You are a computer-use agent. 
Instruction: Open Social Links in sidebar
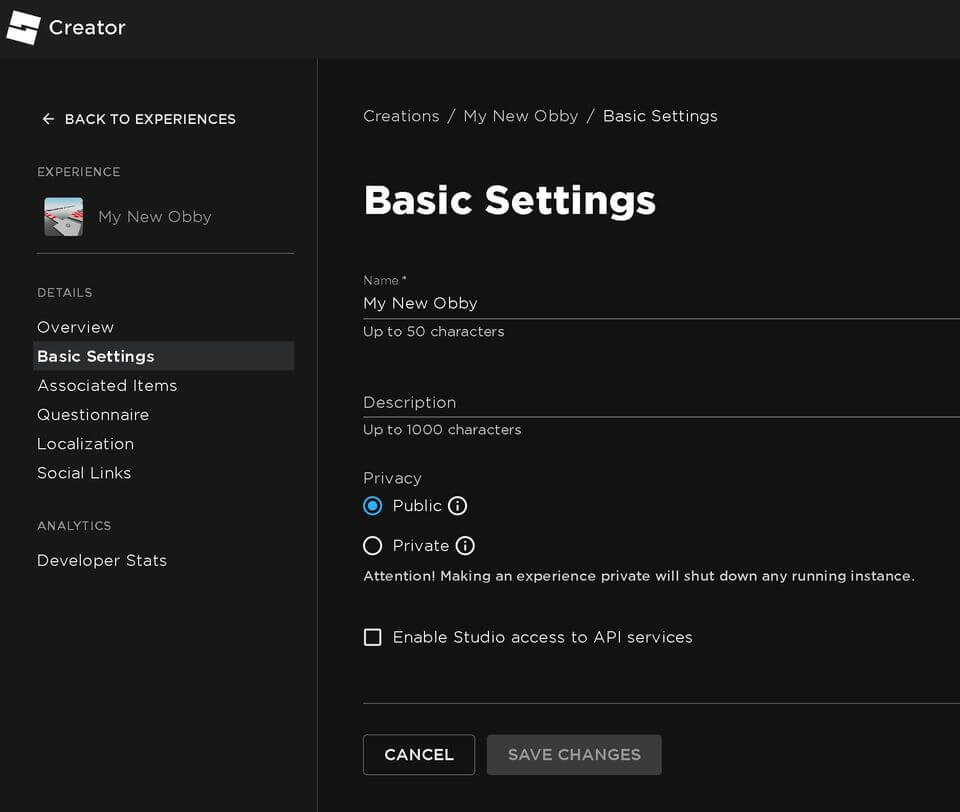click(84, 473)
